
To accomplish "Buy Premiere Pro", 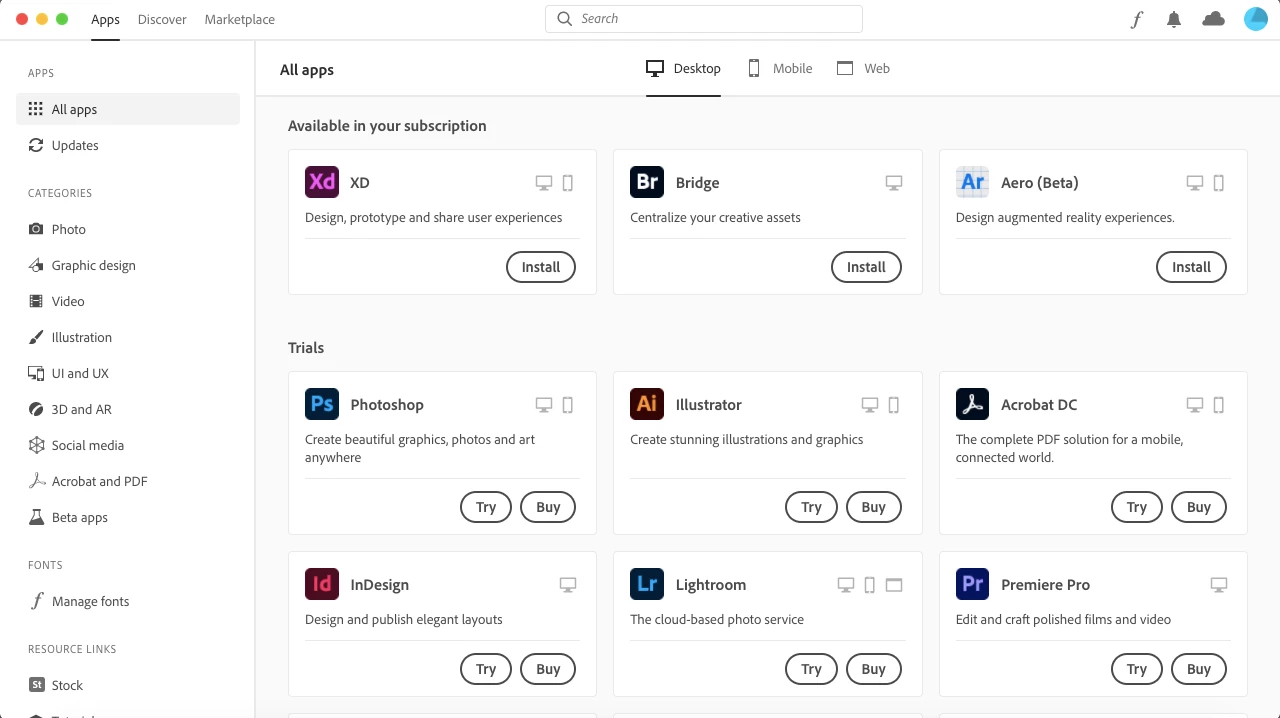I will click(1199, 669).
